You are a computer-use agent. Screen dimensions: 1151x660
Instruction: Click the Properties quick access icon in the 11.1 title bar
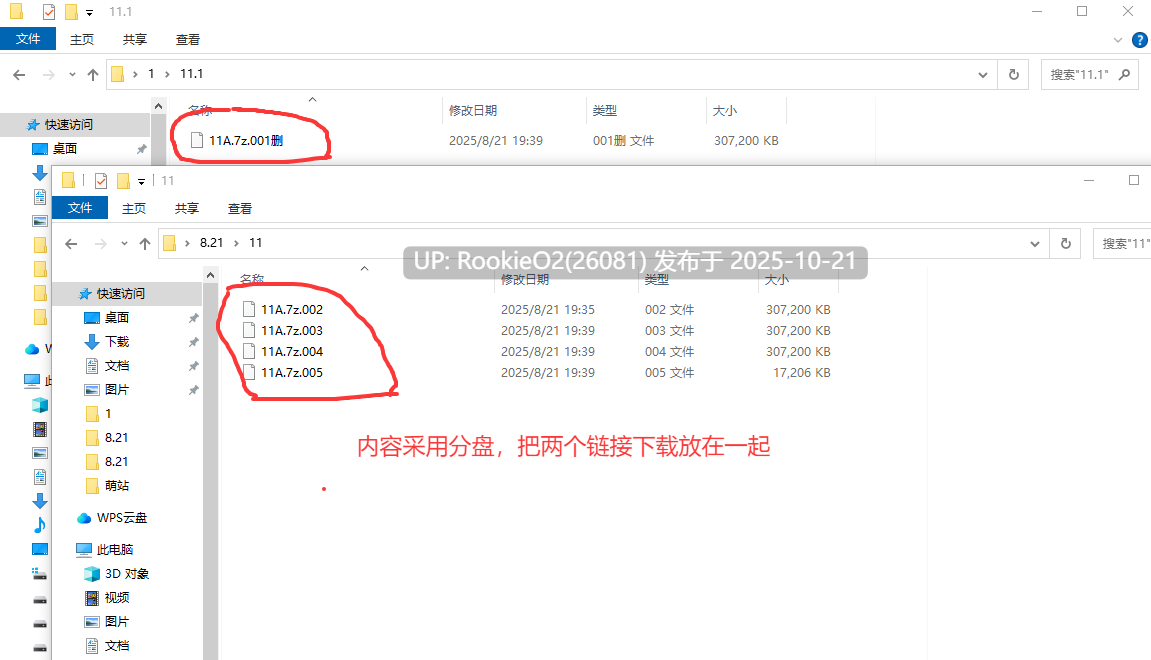[48, 12]
